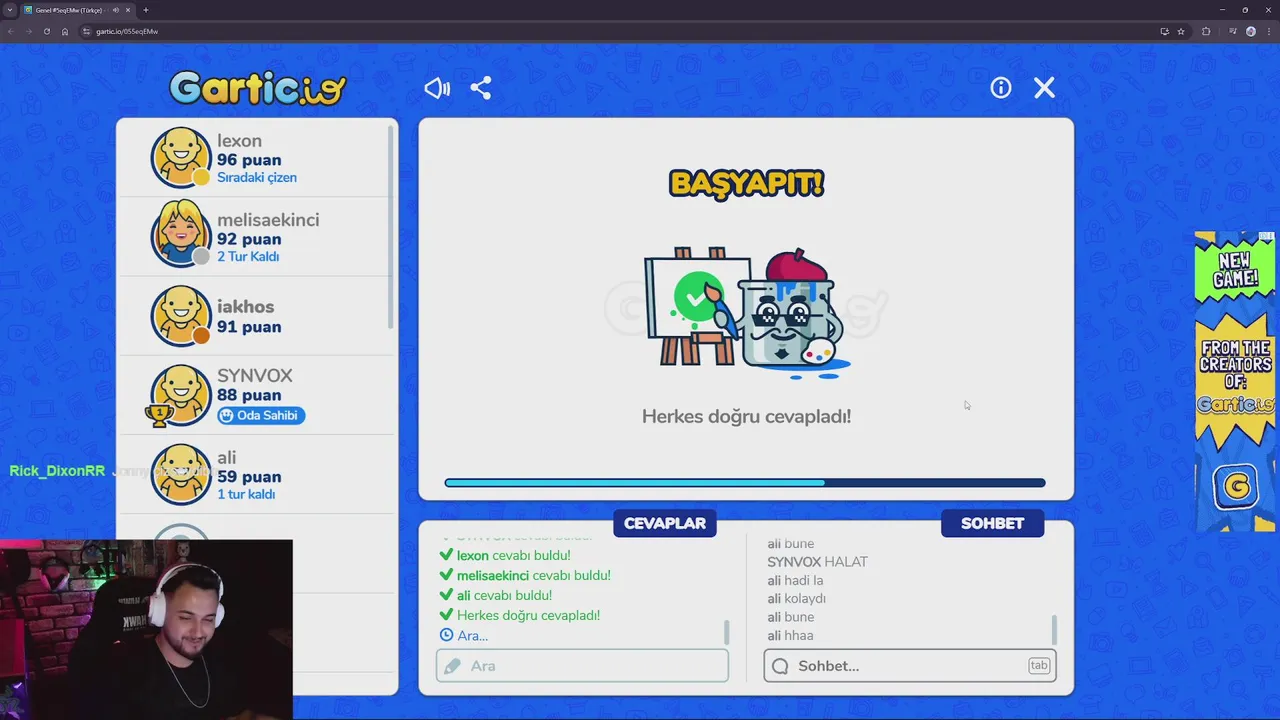Viewport: 1280px width, 720px height.
Task: Click the 'SYNVOX HALAT' chat message
Action: [817, 562]
